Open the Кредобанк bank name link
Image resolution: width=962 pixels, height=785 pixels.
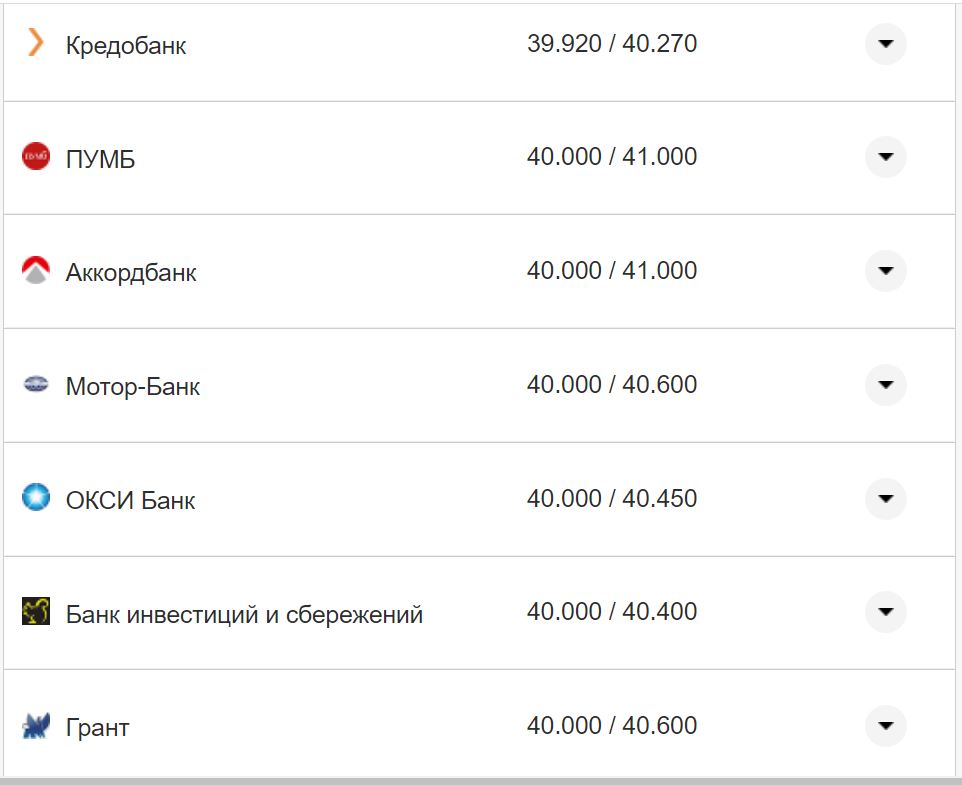click(126, 46)
